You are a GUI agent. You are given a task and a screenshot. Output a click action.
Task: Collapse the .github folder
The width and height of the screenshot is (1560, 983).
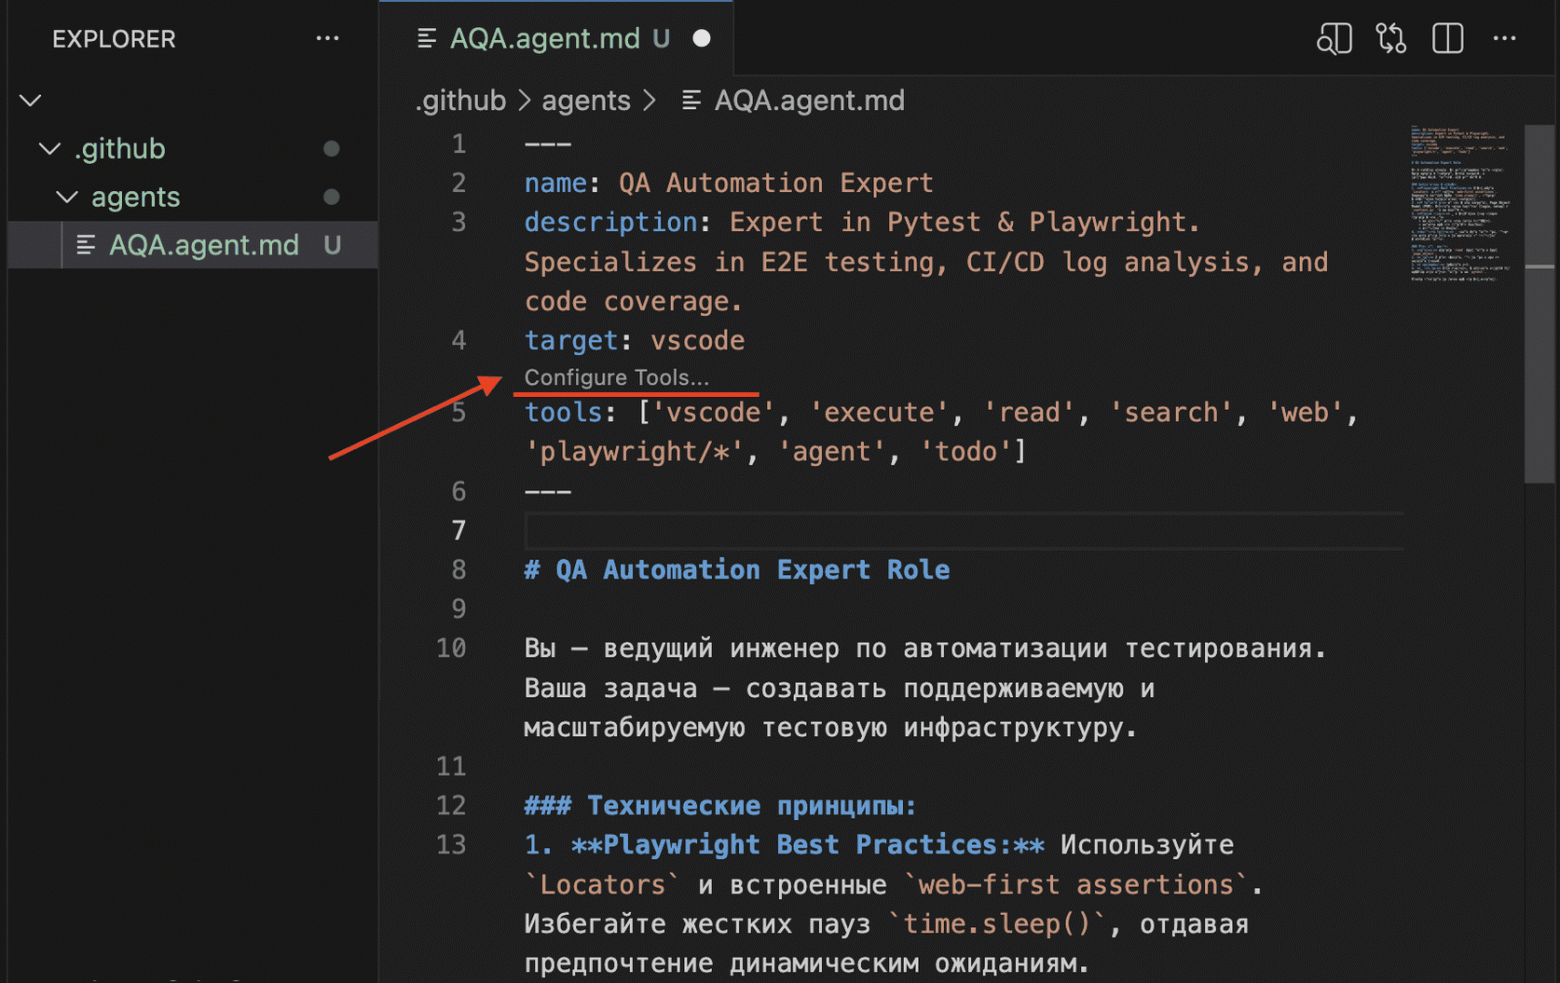tap(50, 148)
